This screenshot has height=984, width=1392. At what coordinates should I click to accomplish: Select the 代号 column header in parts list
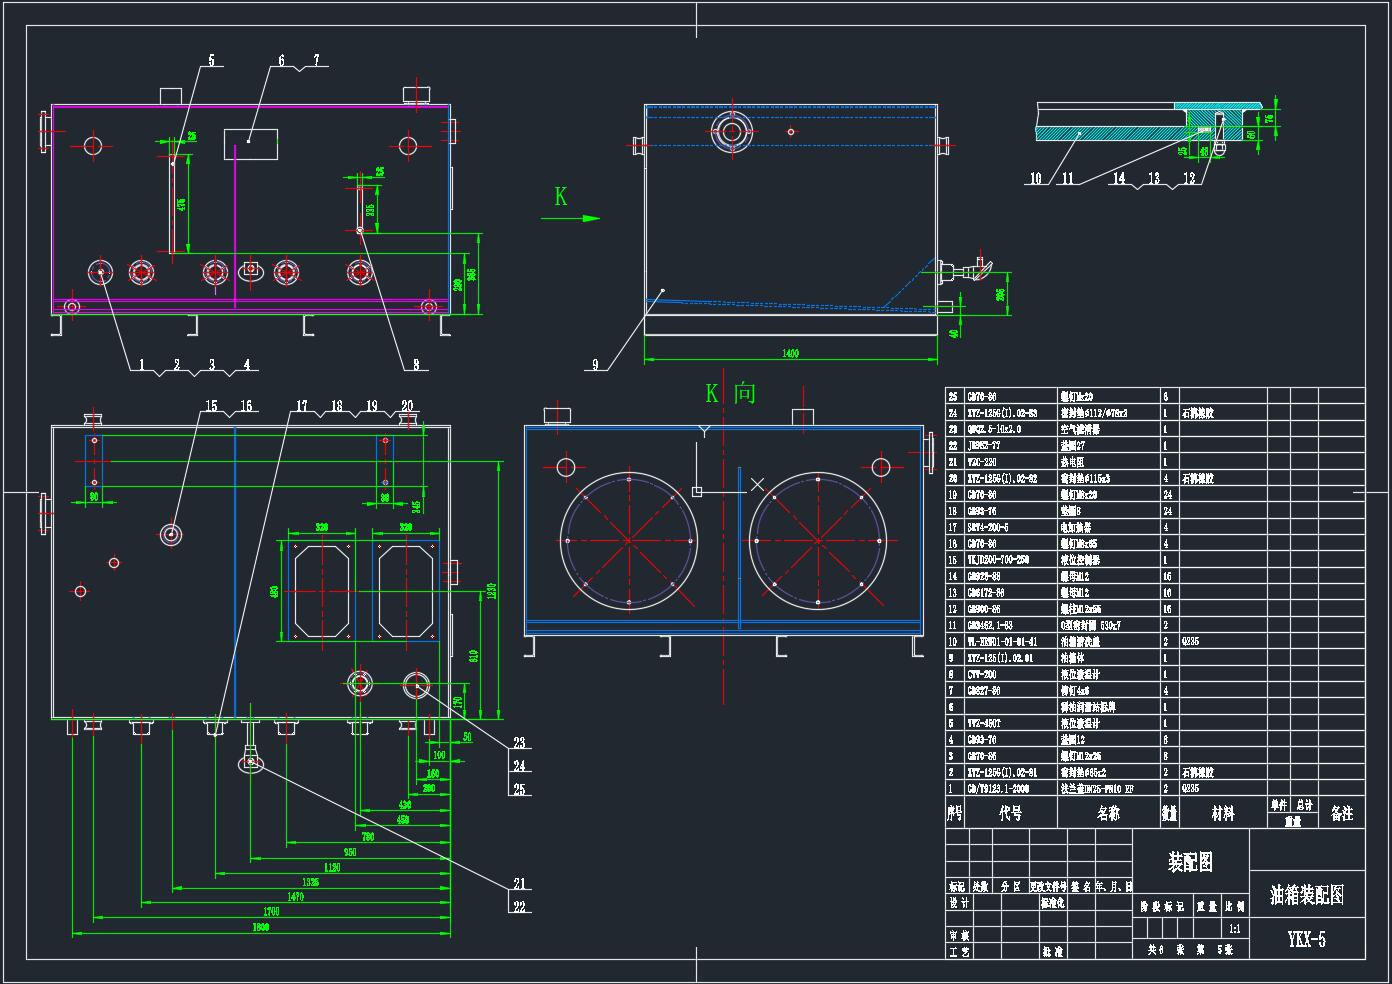pyautogui.click(x=1010, y=813)
